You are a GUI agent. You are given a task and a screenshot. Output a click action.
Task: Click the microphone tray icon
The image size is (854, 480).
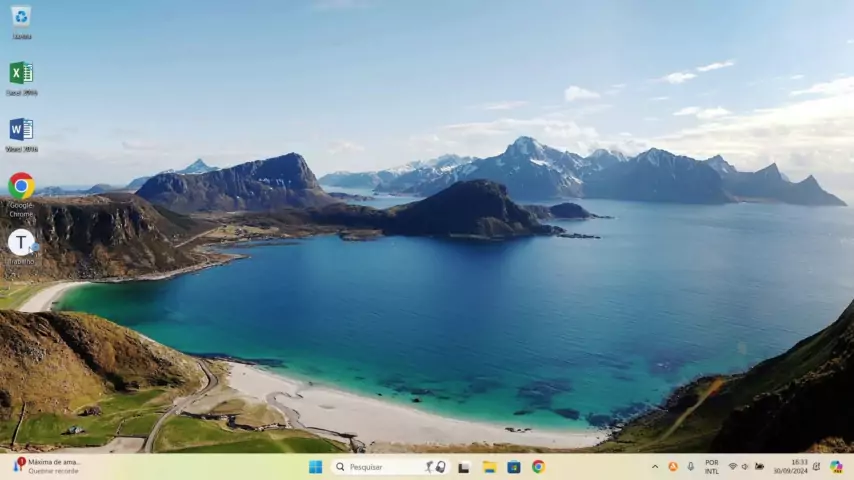pyautogui.click(x=690, y=467)
